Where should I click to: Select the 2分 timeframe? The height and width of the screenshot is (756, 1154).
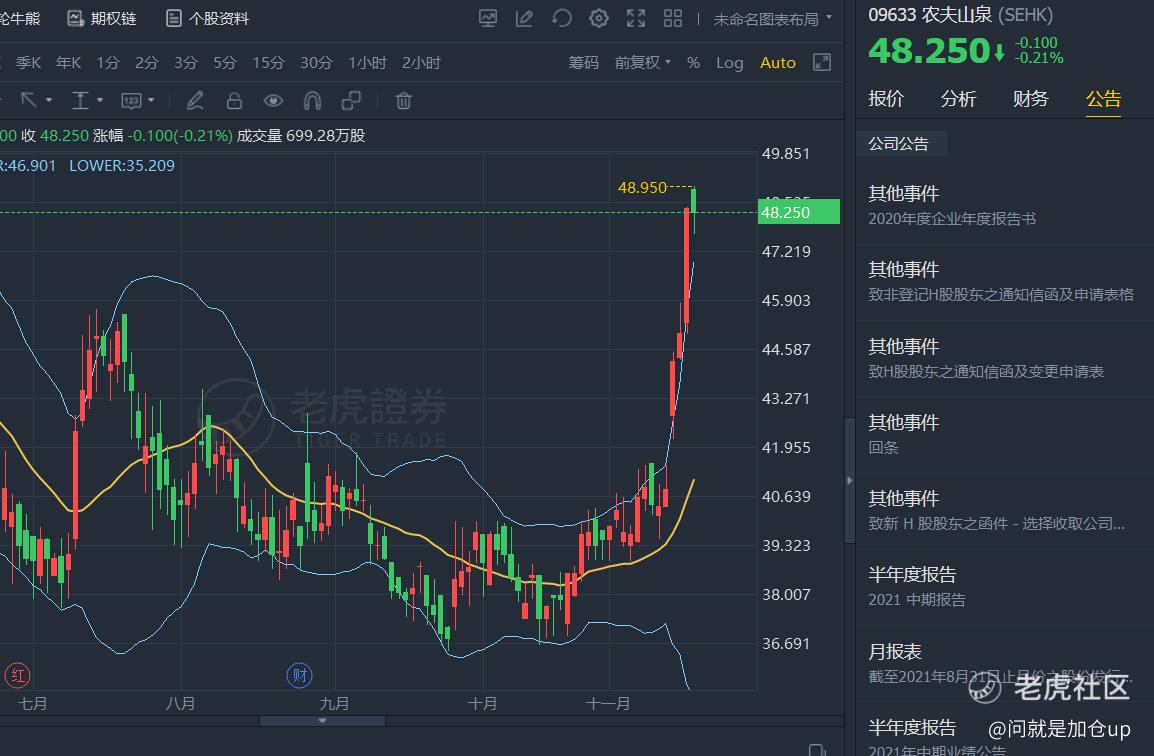pos(146,63)
